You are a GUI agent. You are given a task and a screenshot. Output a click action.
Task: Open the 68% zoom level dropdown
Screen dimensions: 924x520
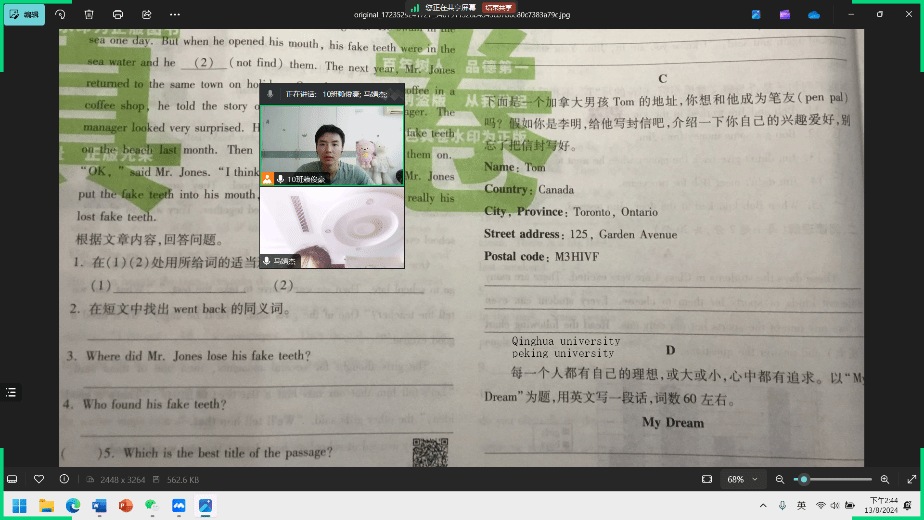pyautogui.click(x=744, y=479)
